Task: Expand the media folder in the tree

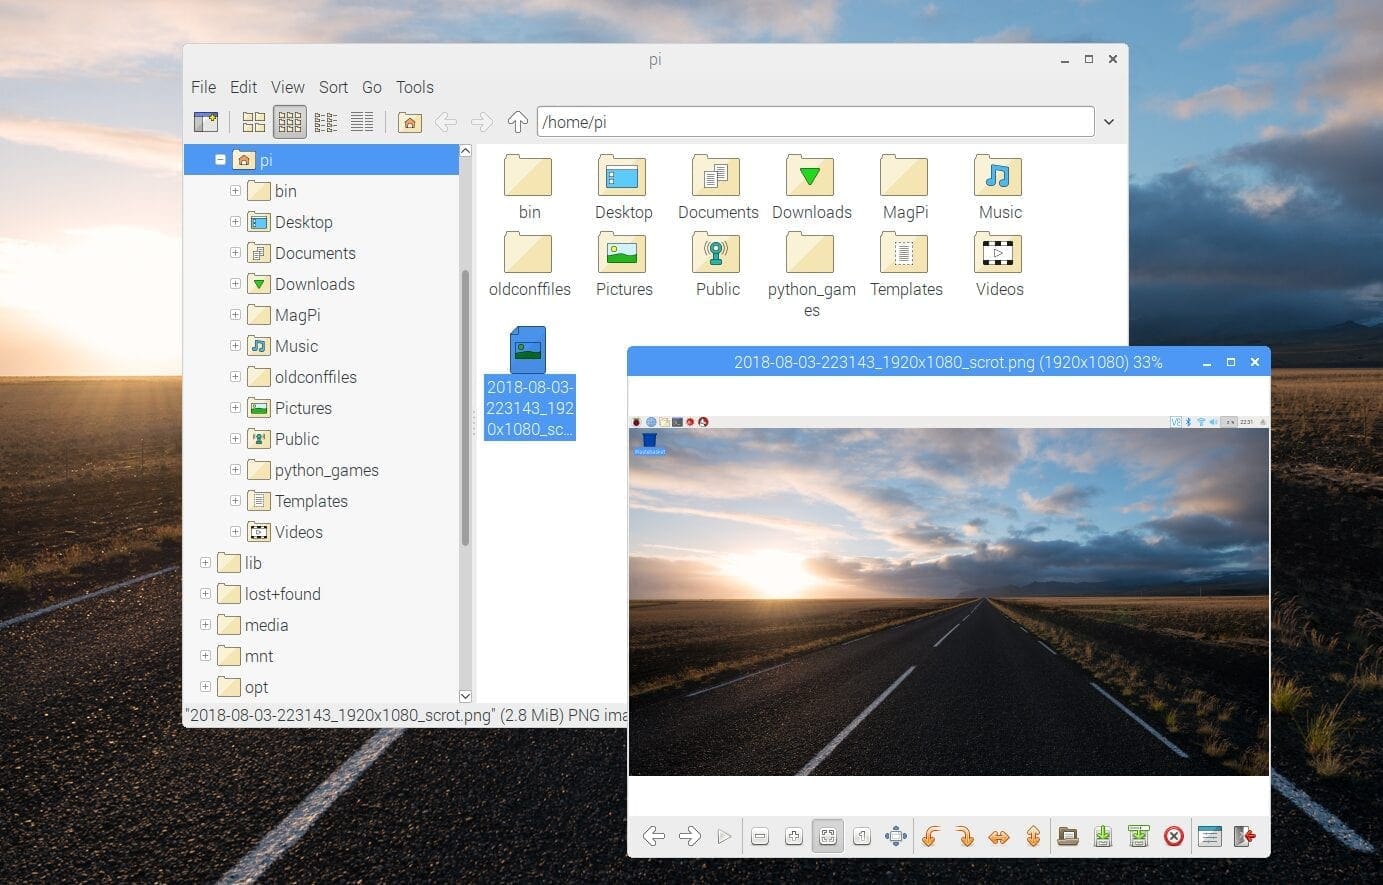Action: click(x=205, y=625)
